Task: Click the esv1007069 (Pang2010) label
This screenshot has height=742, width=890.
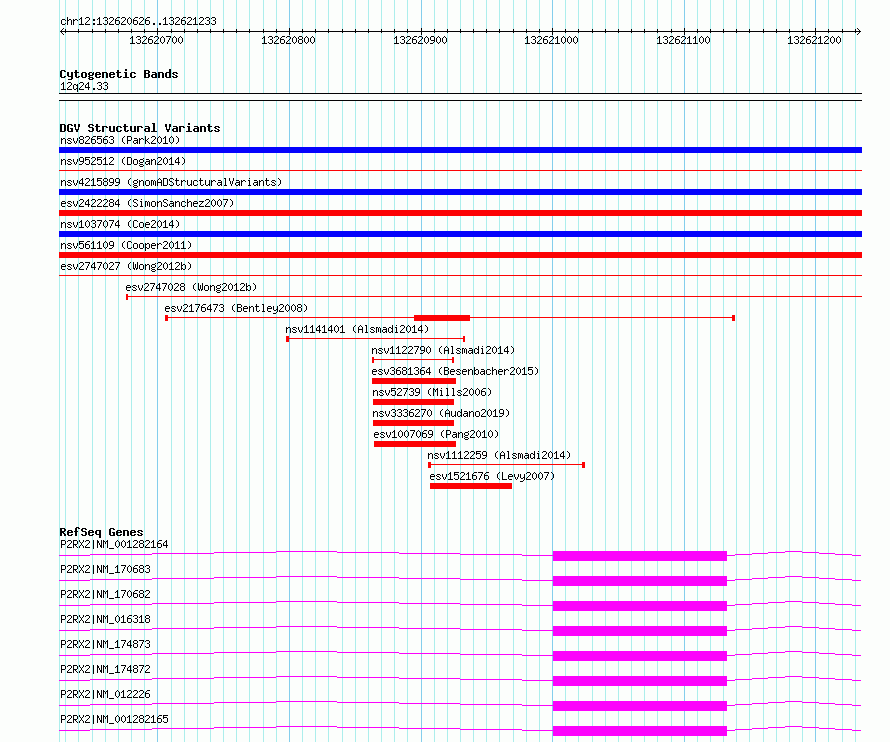Action: coord(436,434)
